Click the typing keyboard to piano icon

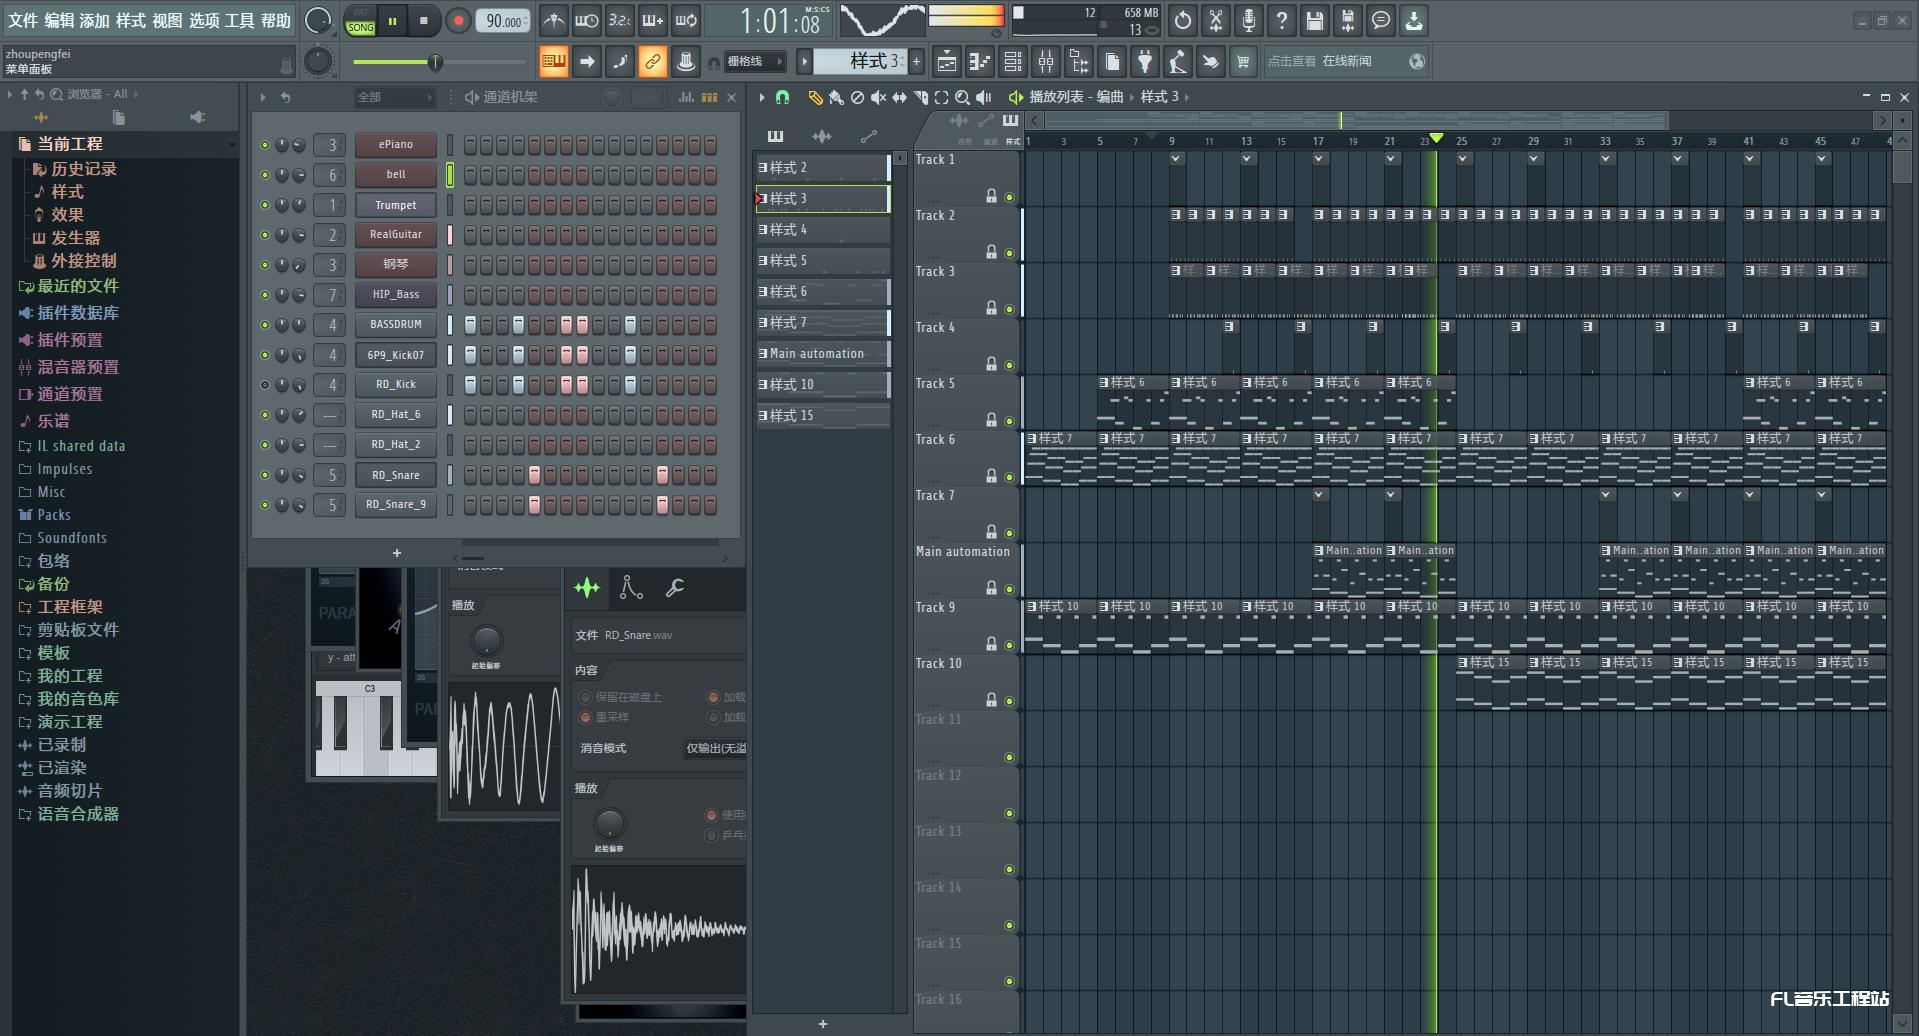[x=553, y=62]
